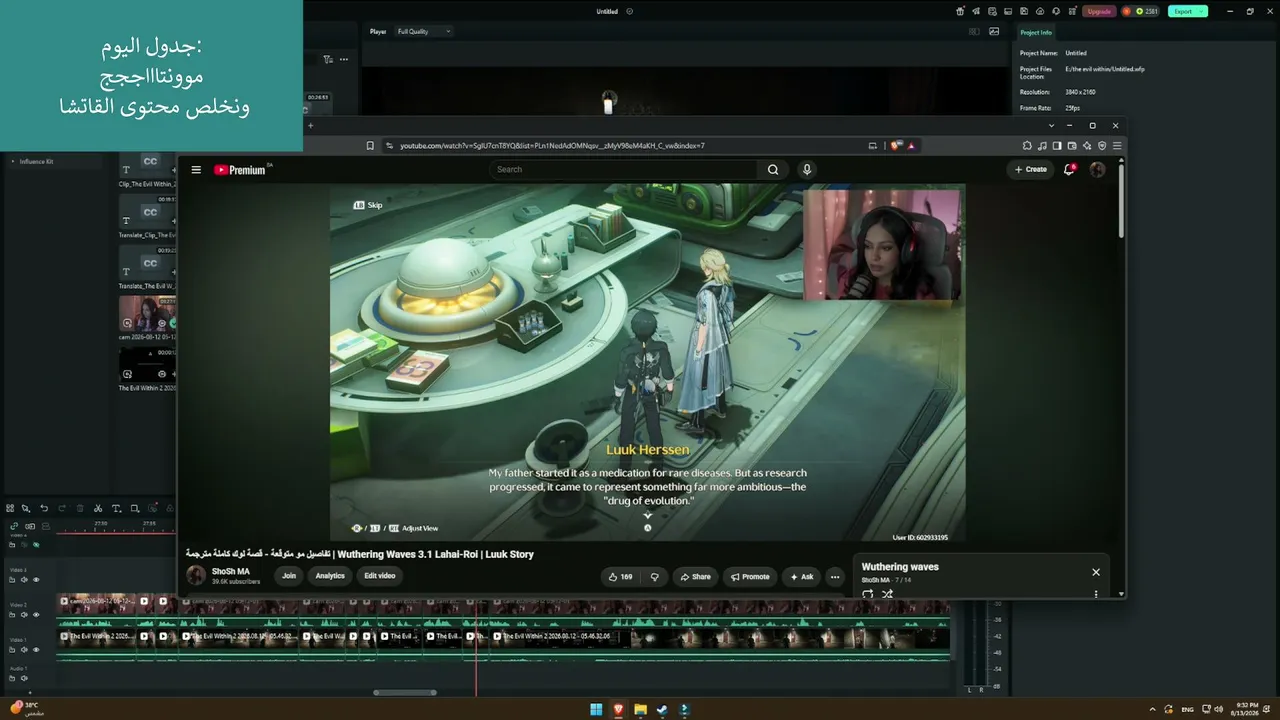Open the media panel more options ellipsis
The height and width of the screenshot is (720, 1280).
click(x=344, y=59)
